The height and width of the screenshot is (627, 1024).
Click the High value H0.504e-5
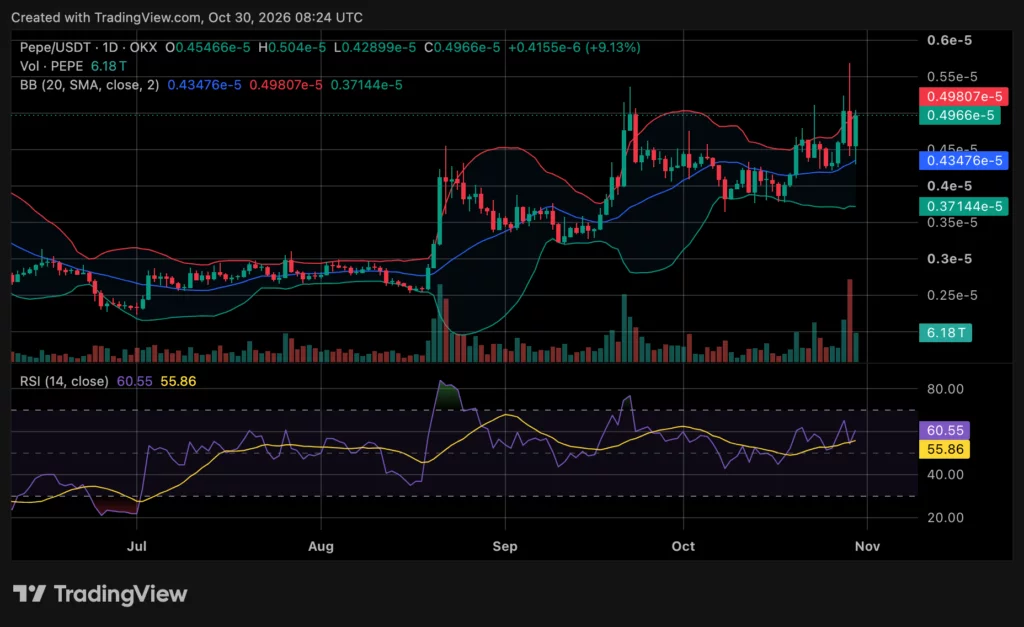[292, 48]
